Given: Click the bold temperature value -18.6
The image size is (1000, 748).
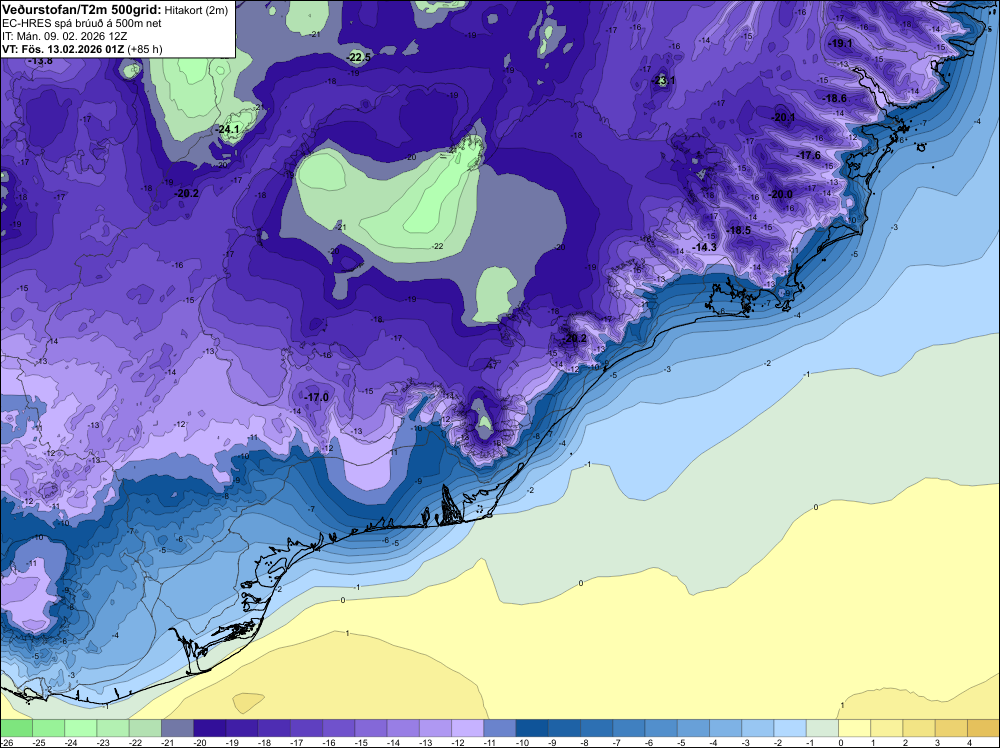Looking at the screenshot, I should pyautogui.click(x=835, y=98).
